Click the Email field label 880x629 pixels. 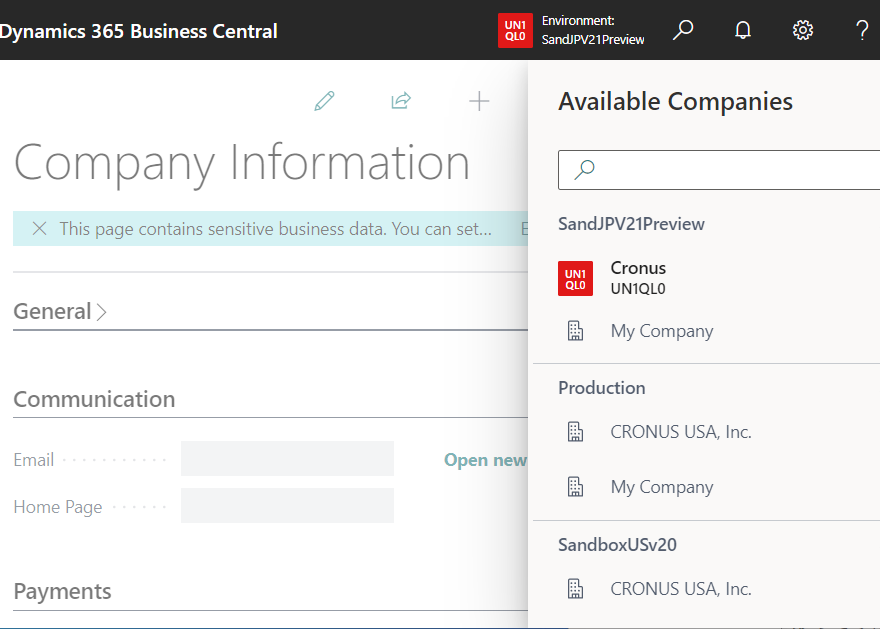point(34,460)
